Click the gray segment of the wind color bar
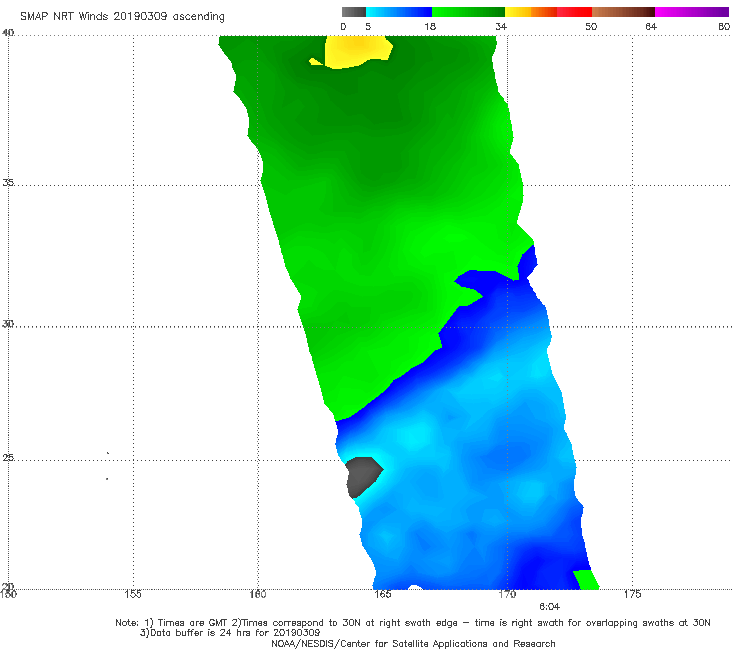Screen dimensions: 740x650 (354, 12)
